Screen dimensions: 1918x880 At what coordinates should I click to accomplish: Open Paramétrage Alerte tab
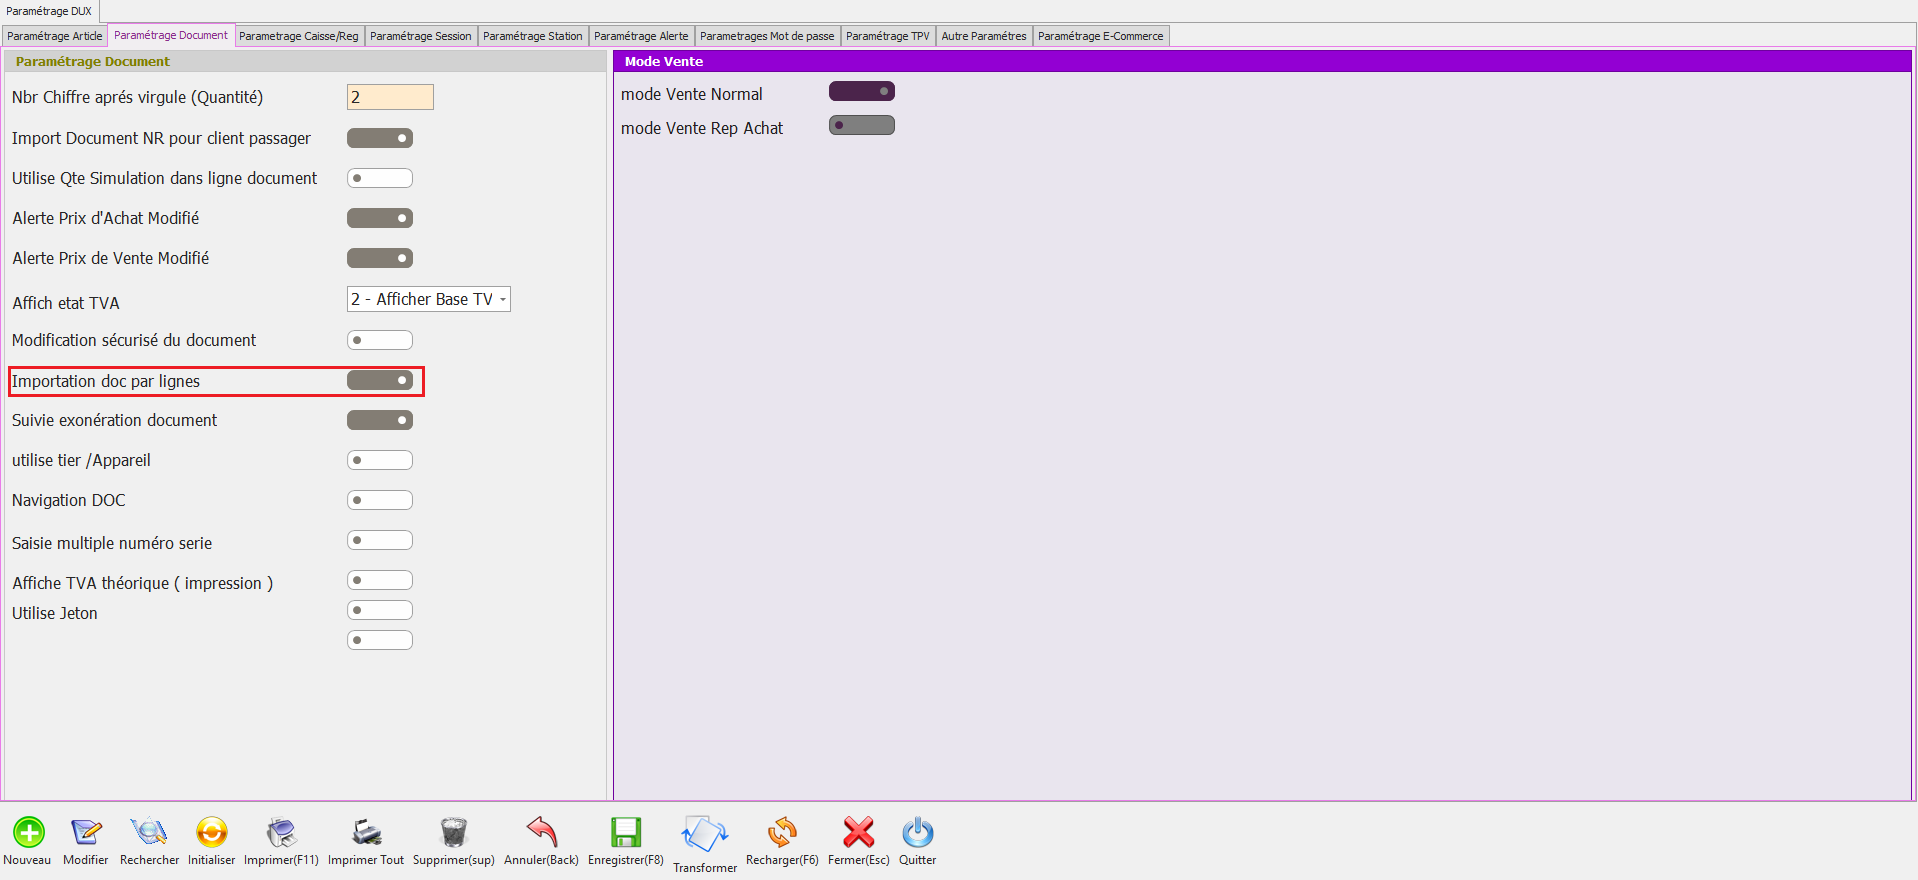[x=642, y=36]
